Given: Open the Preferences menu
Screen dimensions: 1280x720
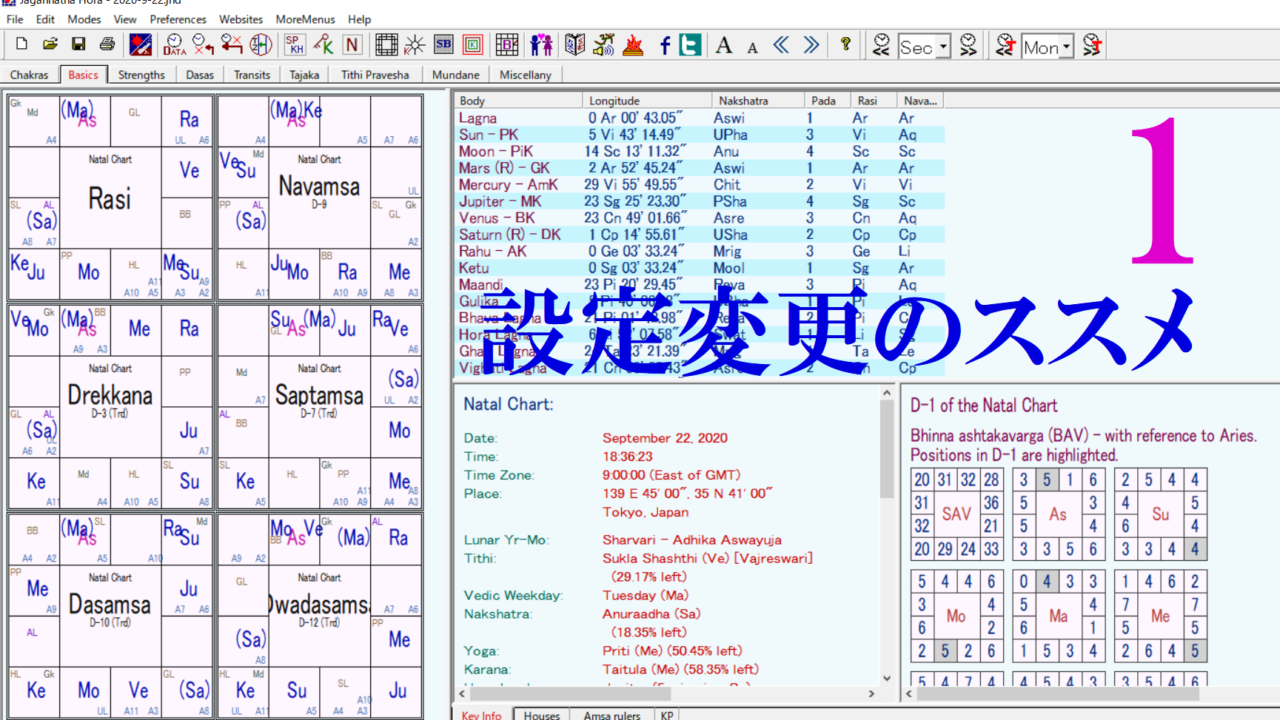Looking at the screenshot, I should 178,19.
